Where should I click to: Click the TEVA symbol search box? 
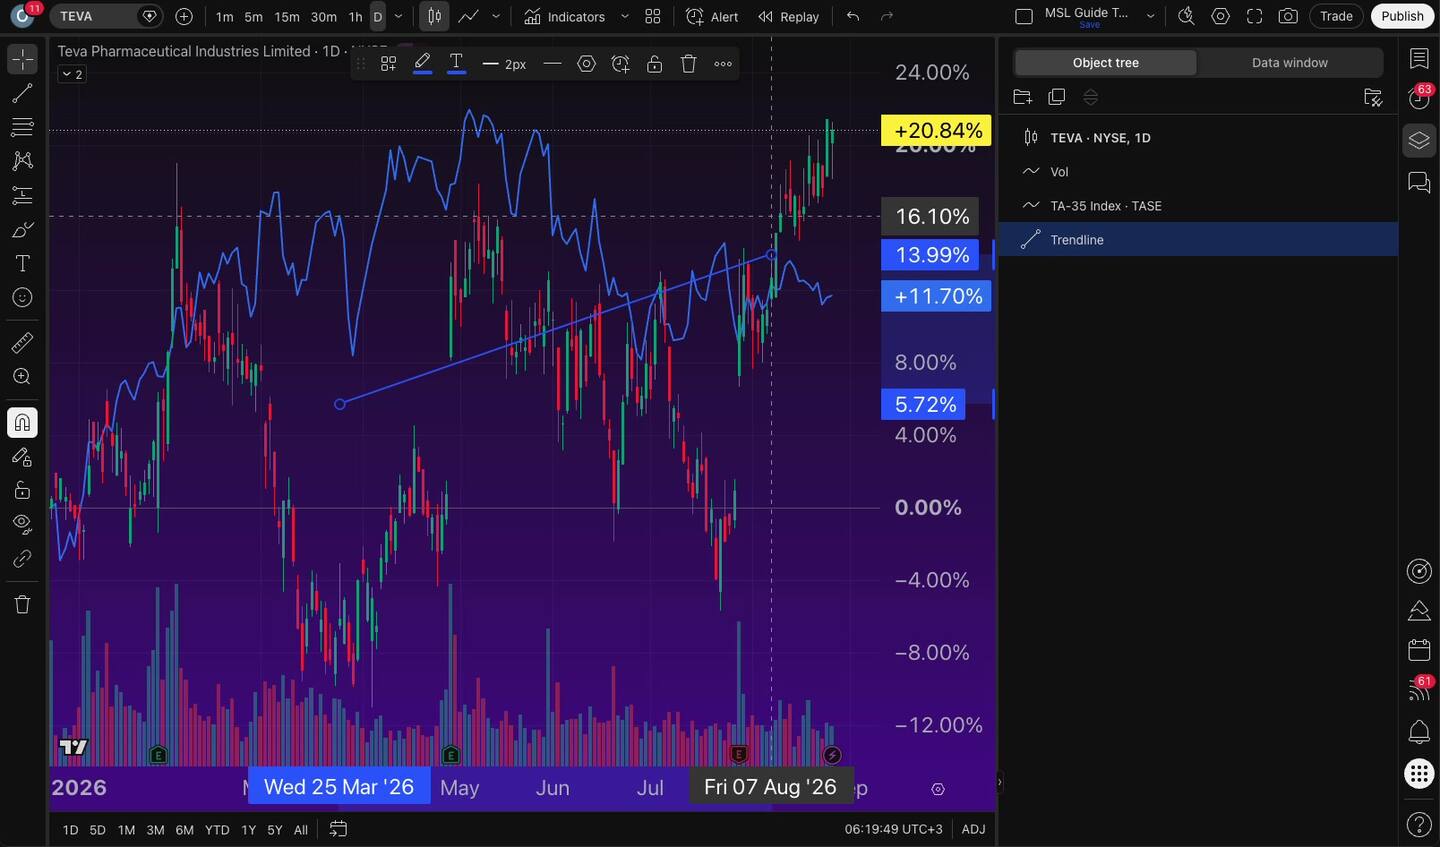pyautogui.click(x=106, y=16)
